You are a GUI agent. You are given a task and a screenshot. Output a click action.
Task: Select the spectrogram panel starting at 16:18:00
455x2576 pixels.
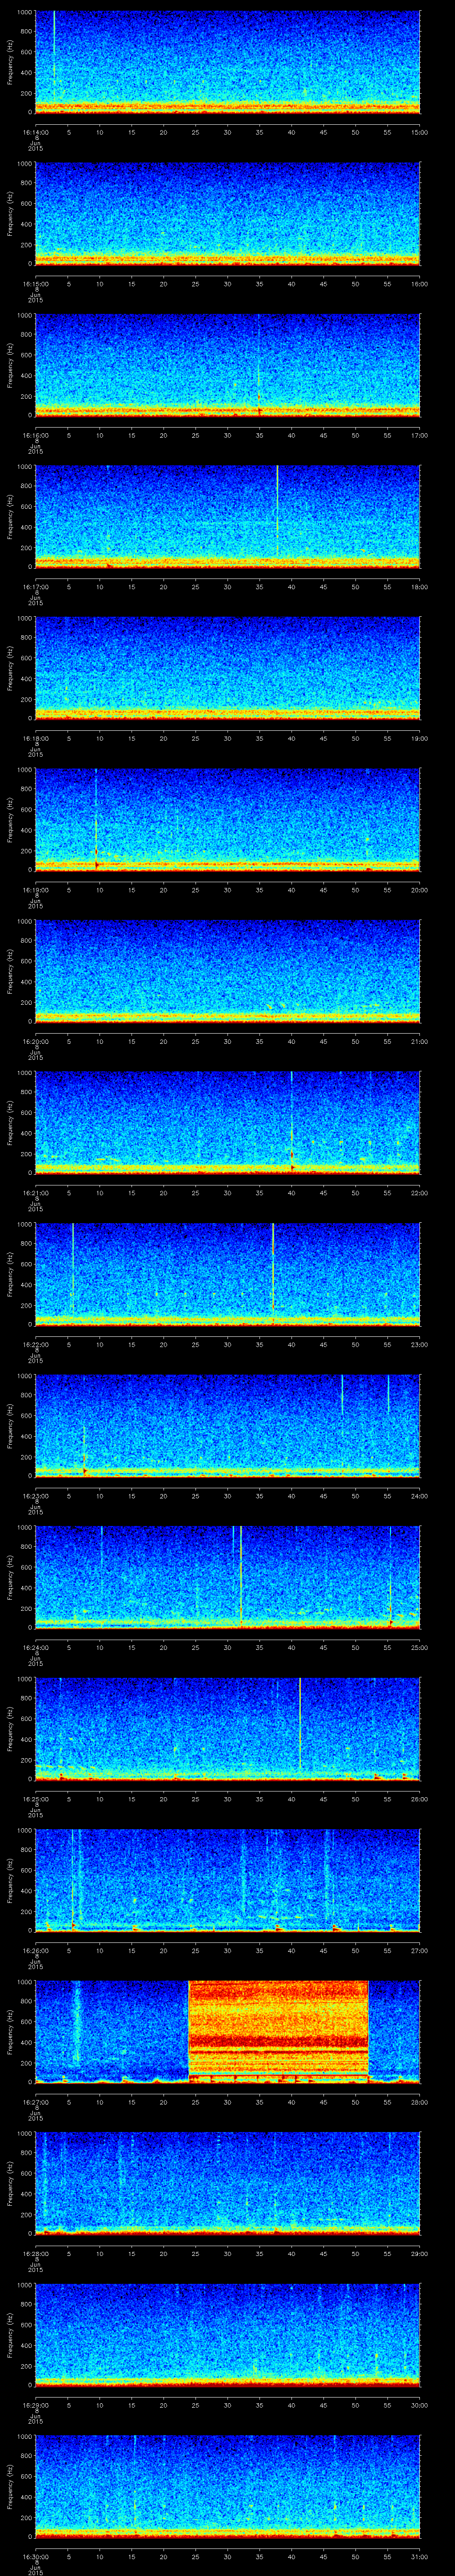(227, 668)
